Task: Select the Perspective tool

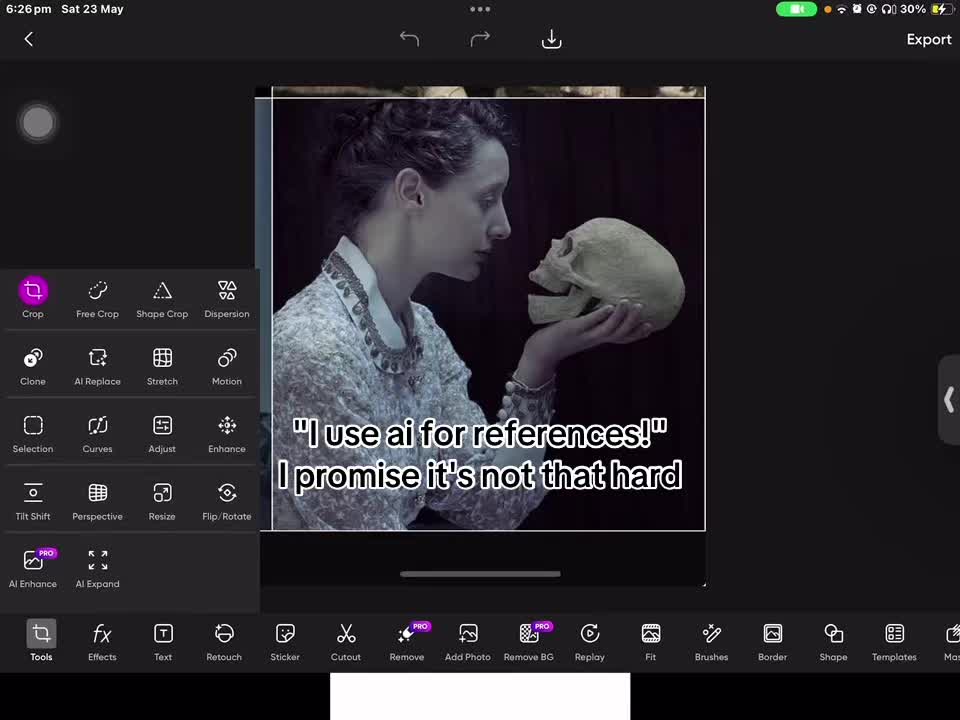Action: click(97, 502)
